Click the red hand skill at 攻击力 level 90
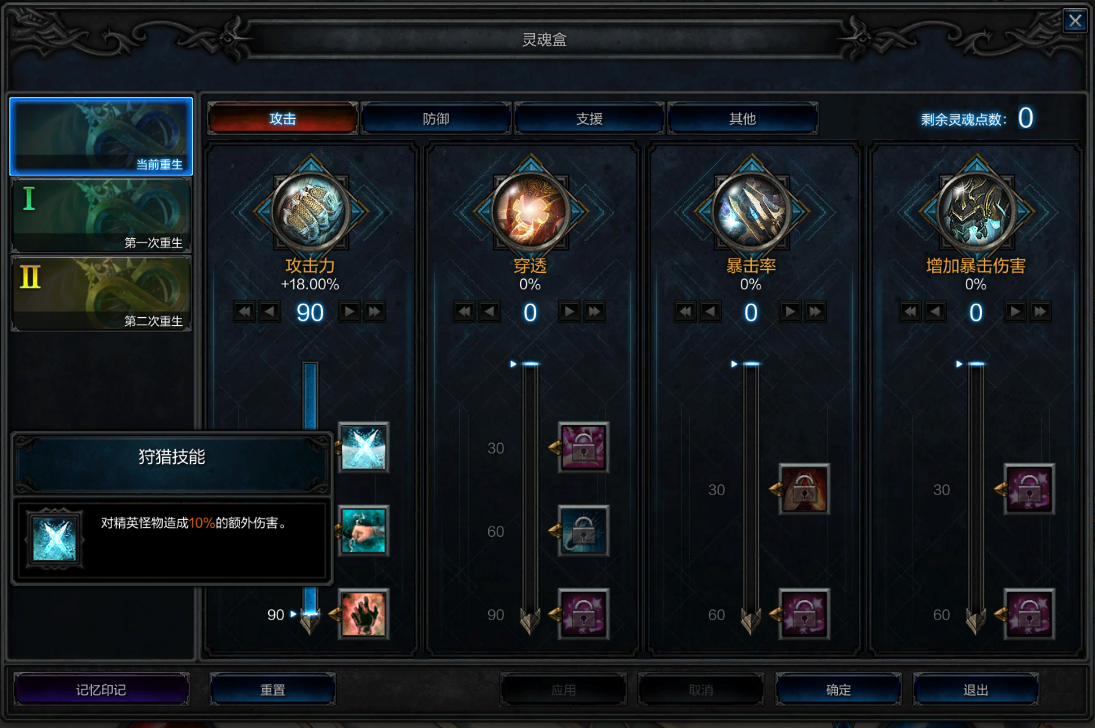This screenshot has height=728, width=1095. point(364,614)
